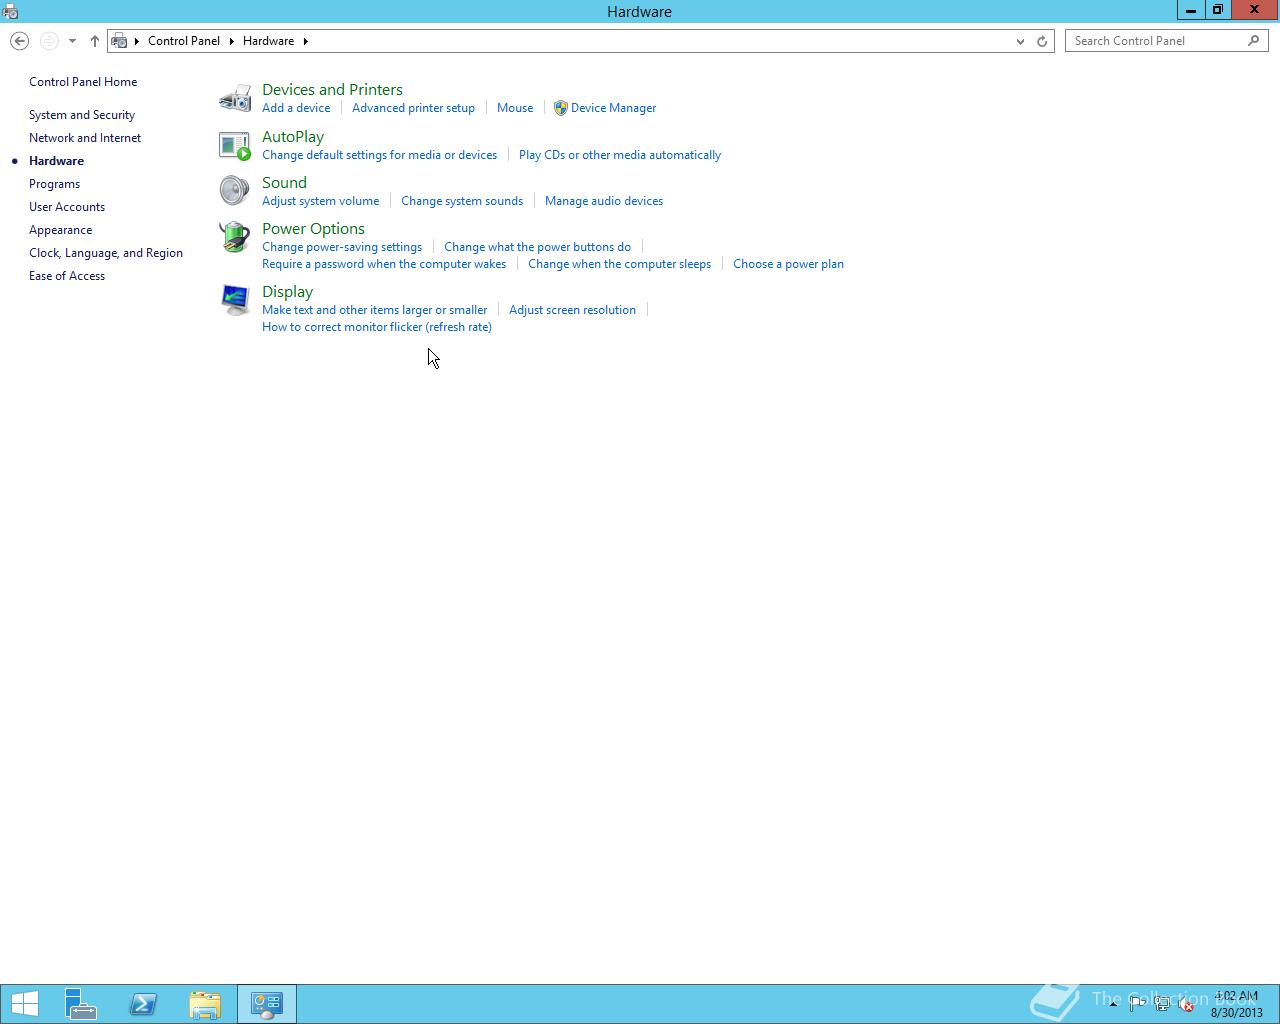The width and height of the screenshot is (1280, 1024).
Task: Click the taskbar clock showing 8/30/2013
Action: (x=1236, y=1004)
